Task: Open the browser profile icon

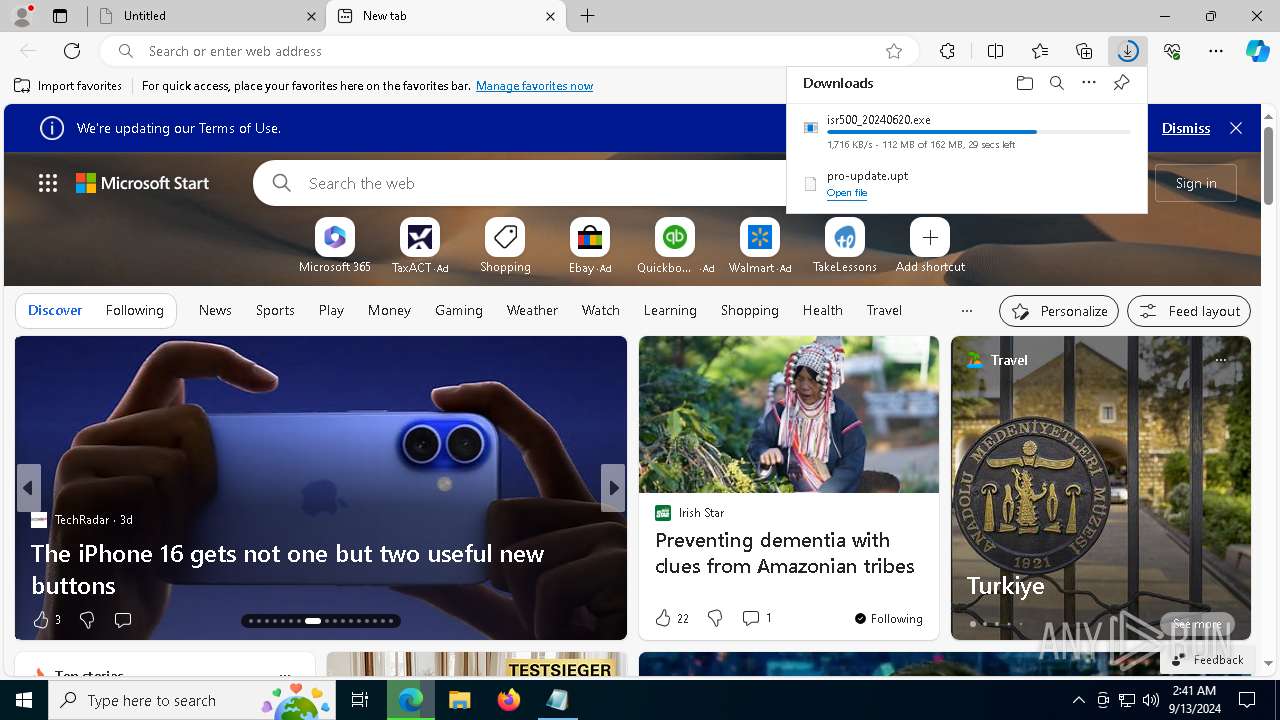Action: tap(22, 15)
